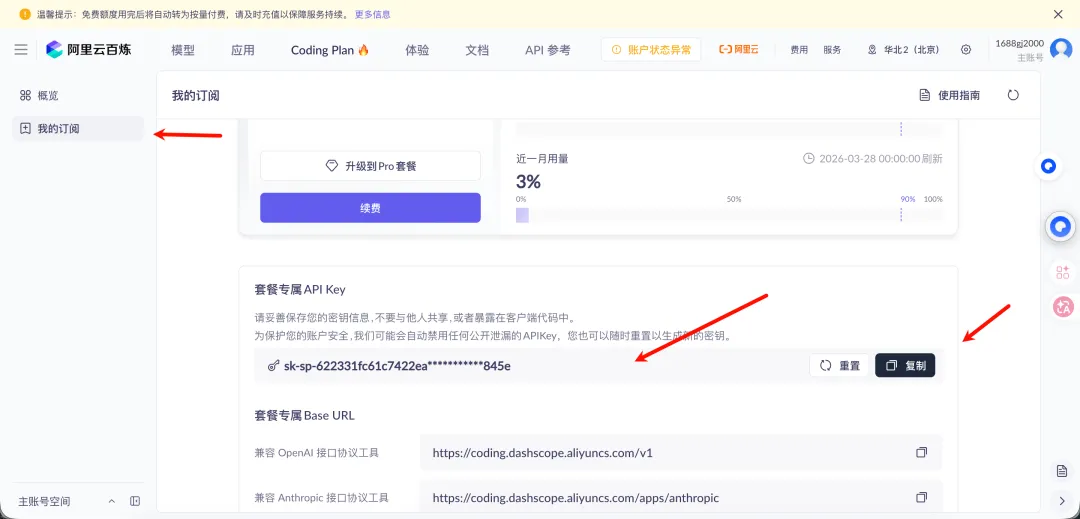Click the user avatar icon
This screenshot has height=519, width=1080.
point(1061,50)
